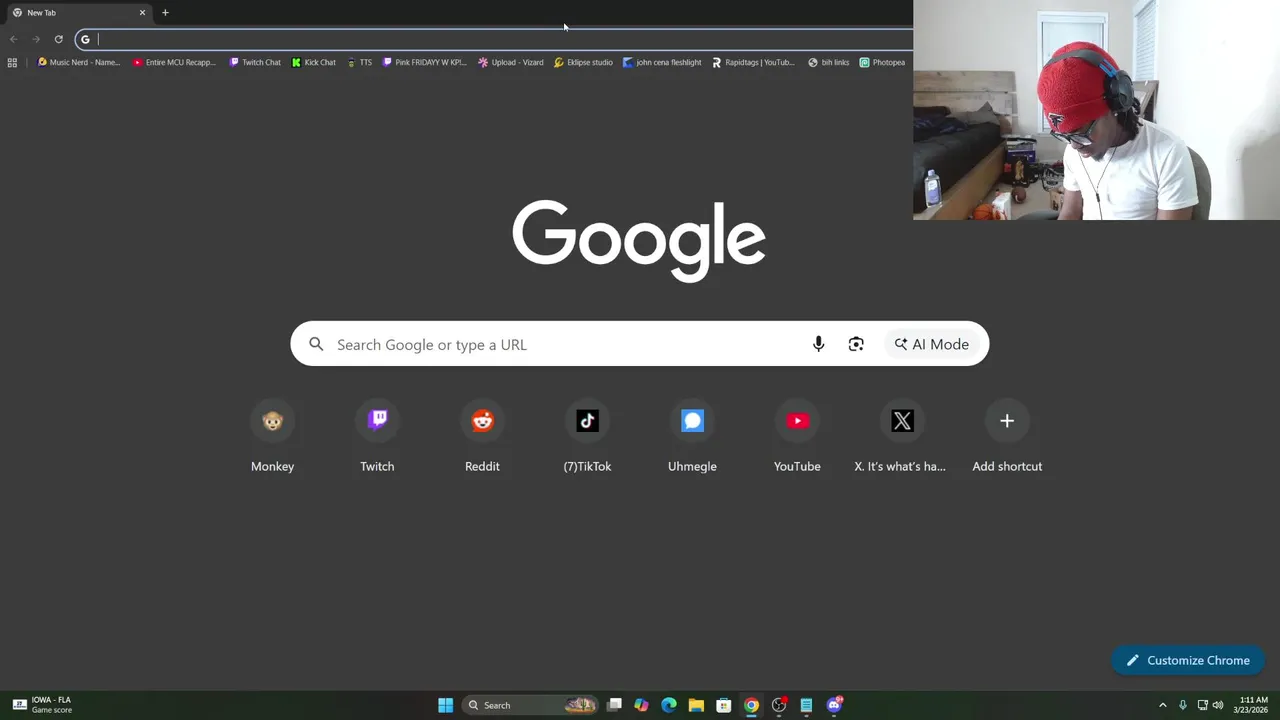The width and height of the screenshot is (1280, 720).
Task: Open the X shortcut tile
Action: tap(902, 438)
